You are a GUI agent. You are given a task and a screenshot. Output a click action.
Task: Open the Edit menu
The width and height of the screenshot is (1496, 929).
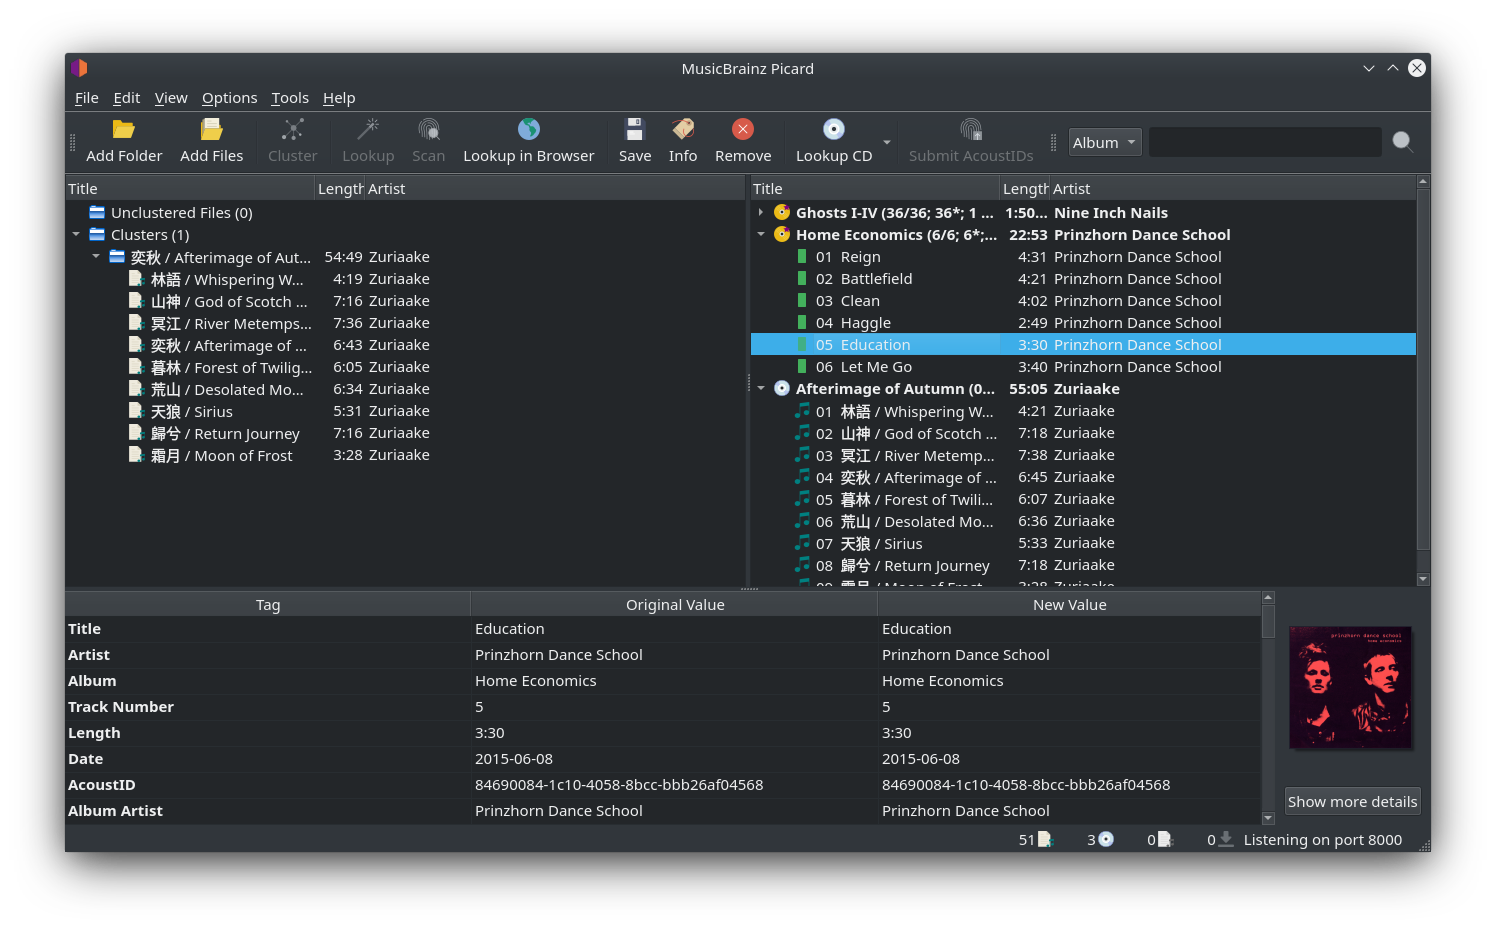click(126, 97)
